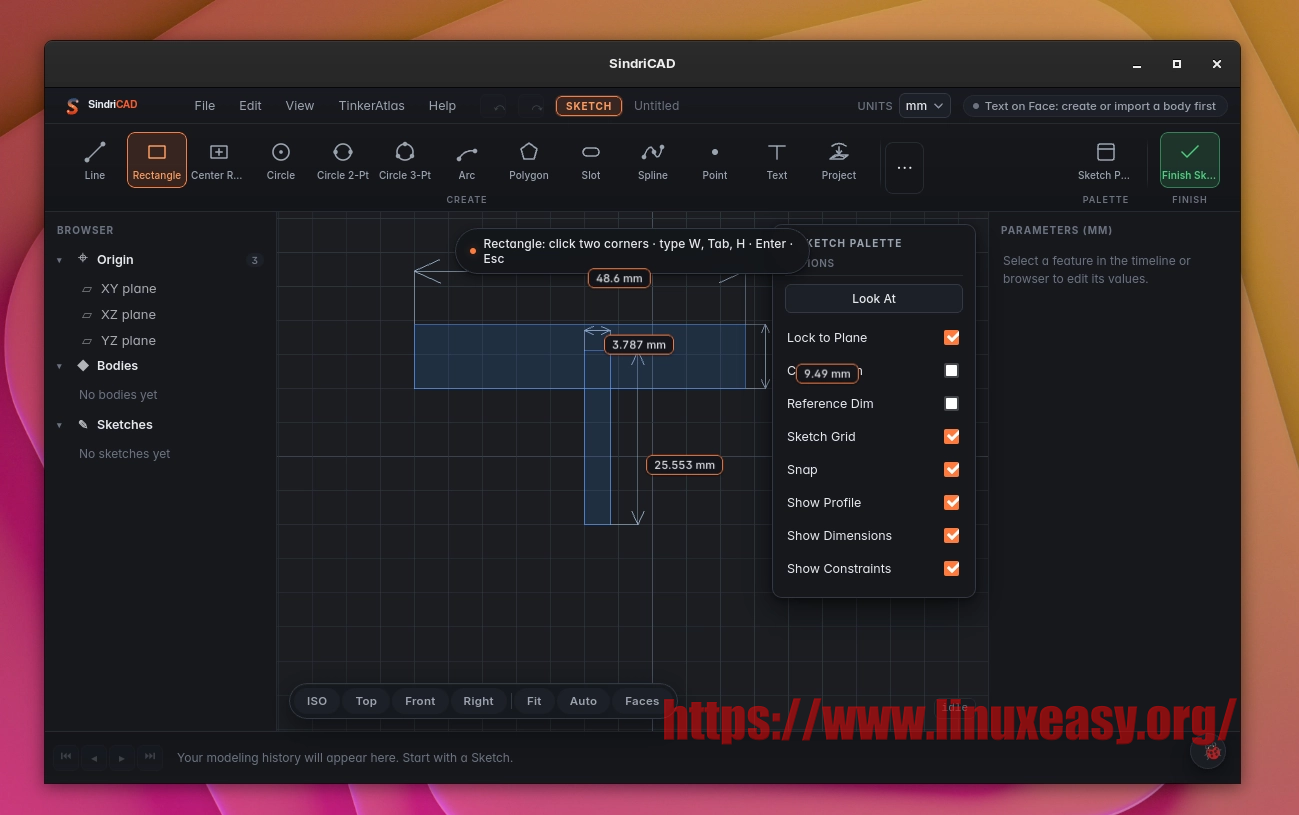1299x815 pixels.
Task: Choose the Center Rectangle tool
Action: click(x=219, y=160)
